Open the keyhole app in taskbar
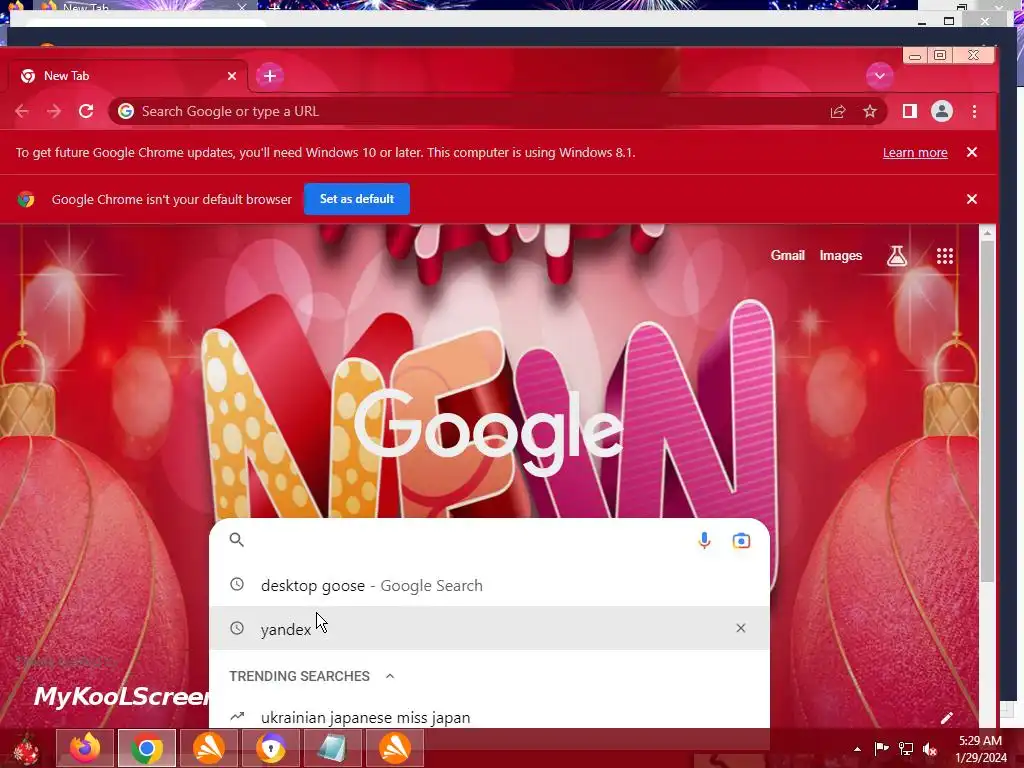Viewport: 1024px width, 768px height. point(271,748)
